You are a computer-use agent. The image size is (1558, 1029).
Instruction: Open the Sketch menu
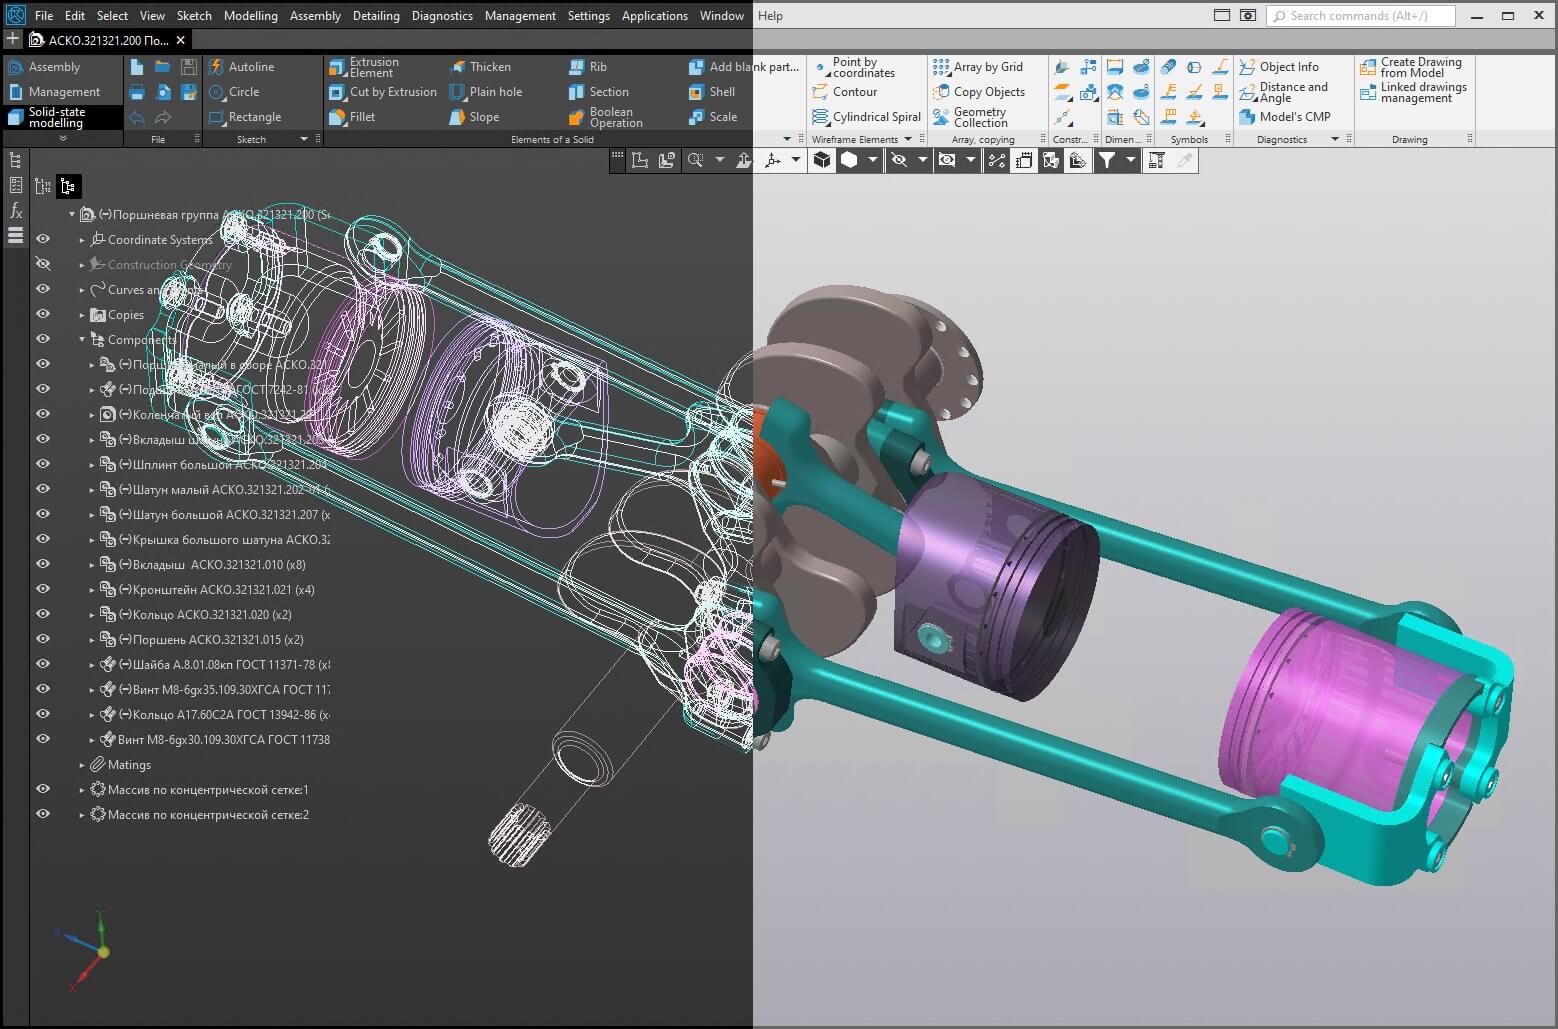[194, 16]
